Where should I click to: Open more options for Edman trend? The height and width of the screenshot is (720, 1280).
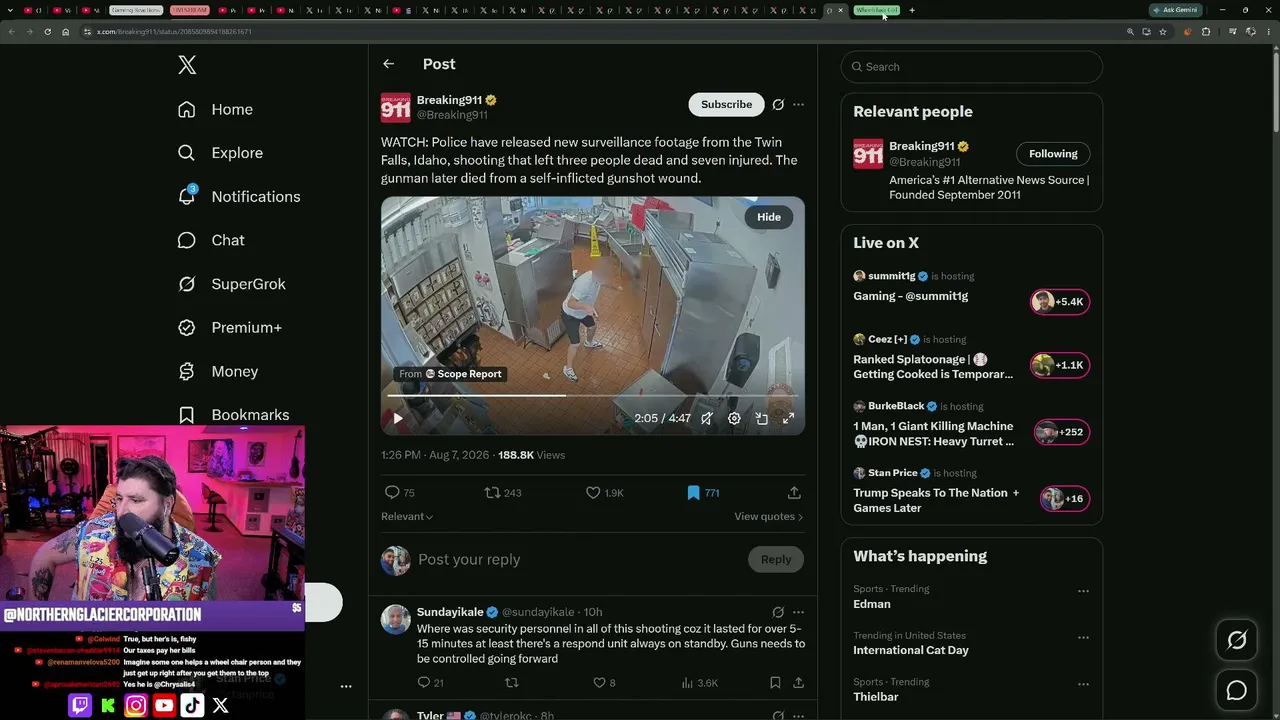[x=1083, y=591]
